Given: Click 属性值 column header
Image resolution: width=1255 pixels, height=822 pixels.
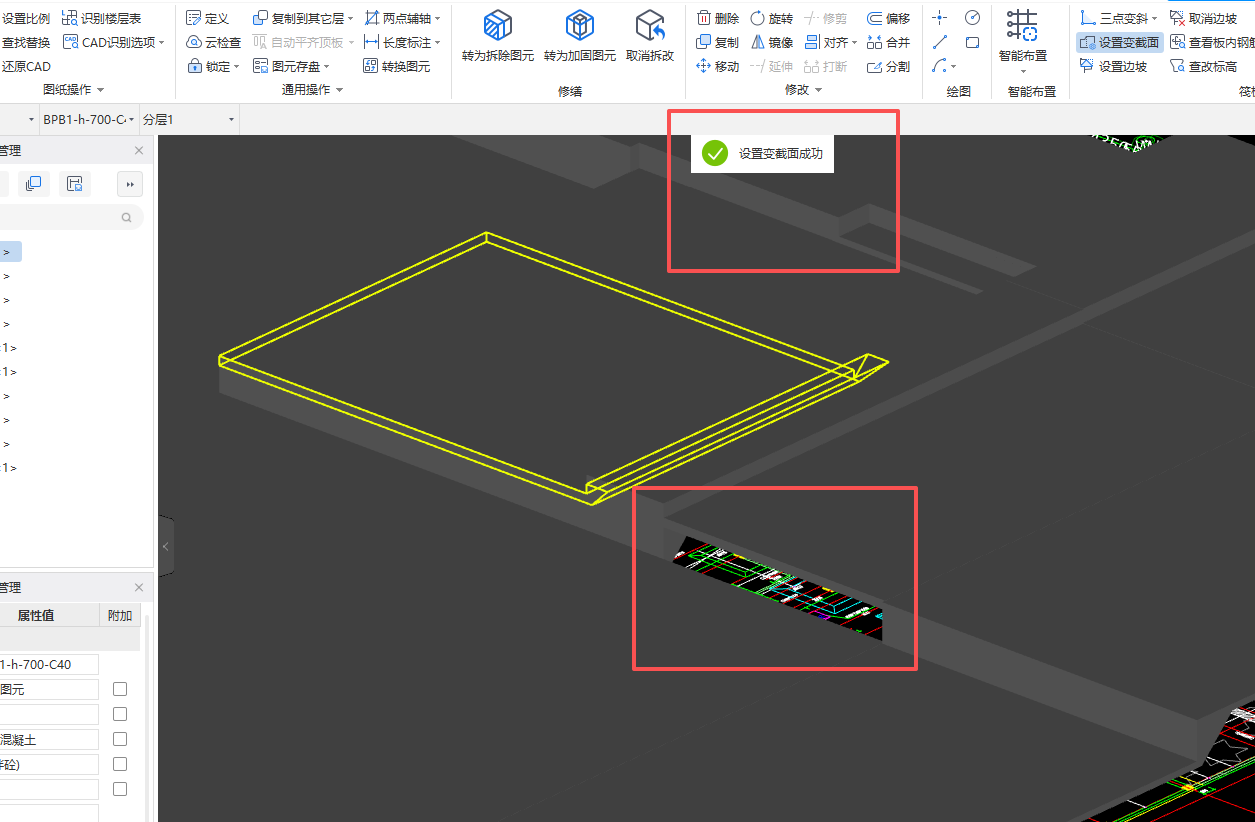Looking at the screenshot, I should (36, 616).
